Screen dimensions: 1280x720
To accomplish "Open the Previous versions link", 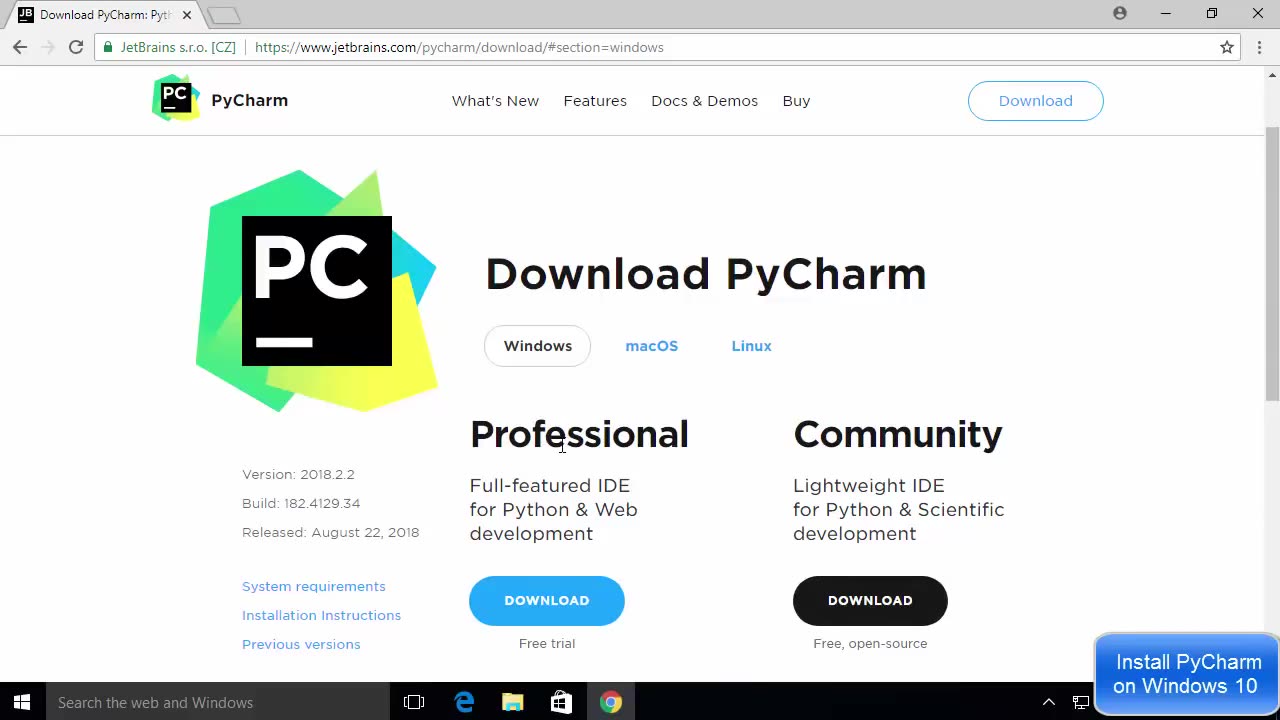I will (x=301, y=644).
